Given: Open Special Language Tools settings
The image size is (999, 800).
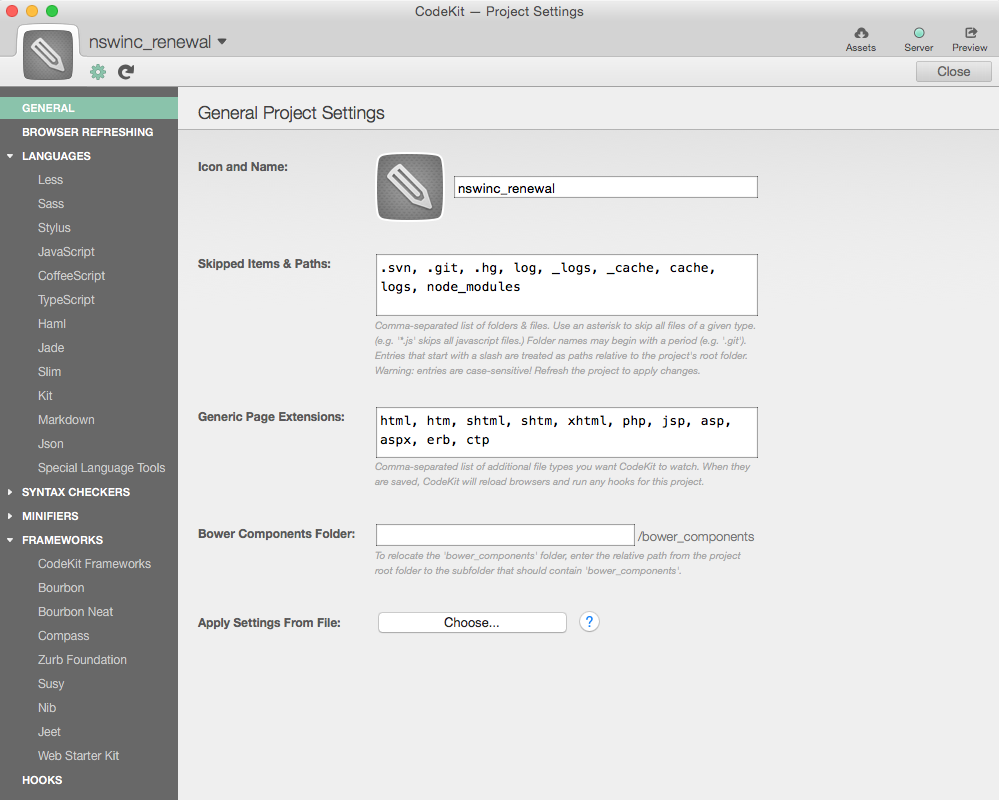Looking at the screenshot, I should coord(101,468).
